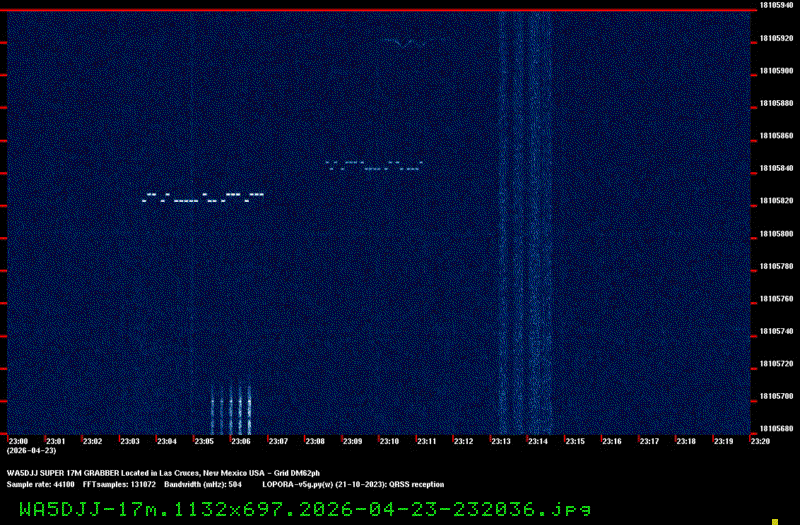The width and height of the screenshot is (800, 525).
Task: Click the Bandwidth (mHz): 504 text
Action: pyautogui.click(x=203, y=485)
